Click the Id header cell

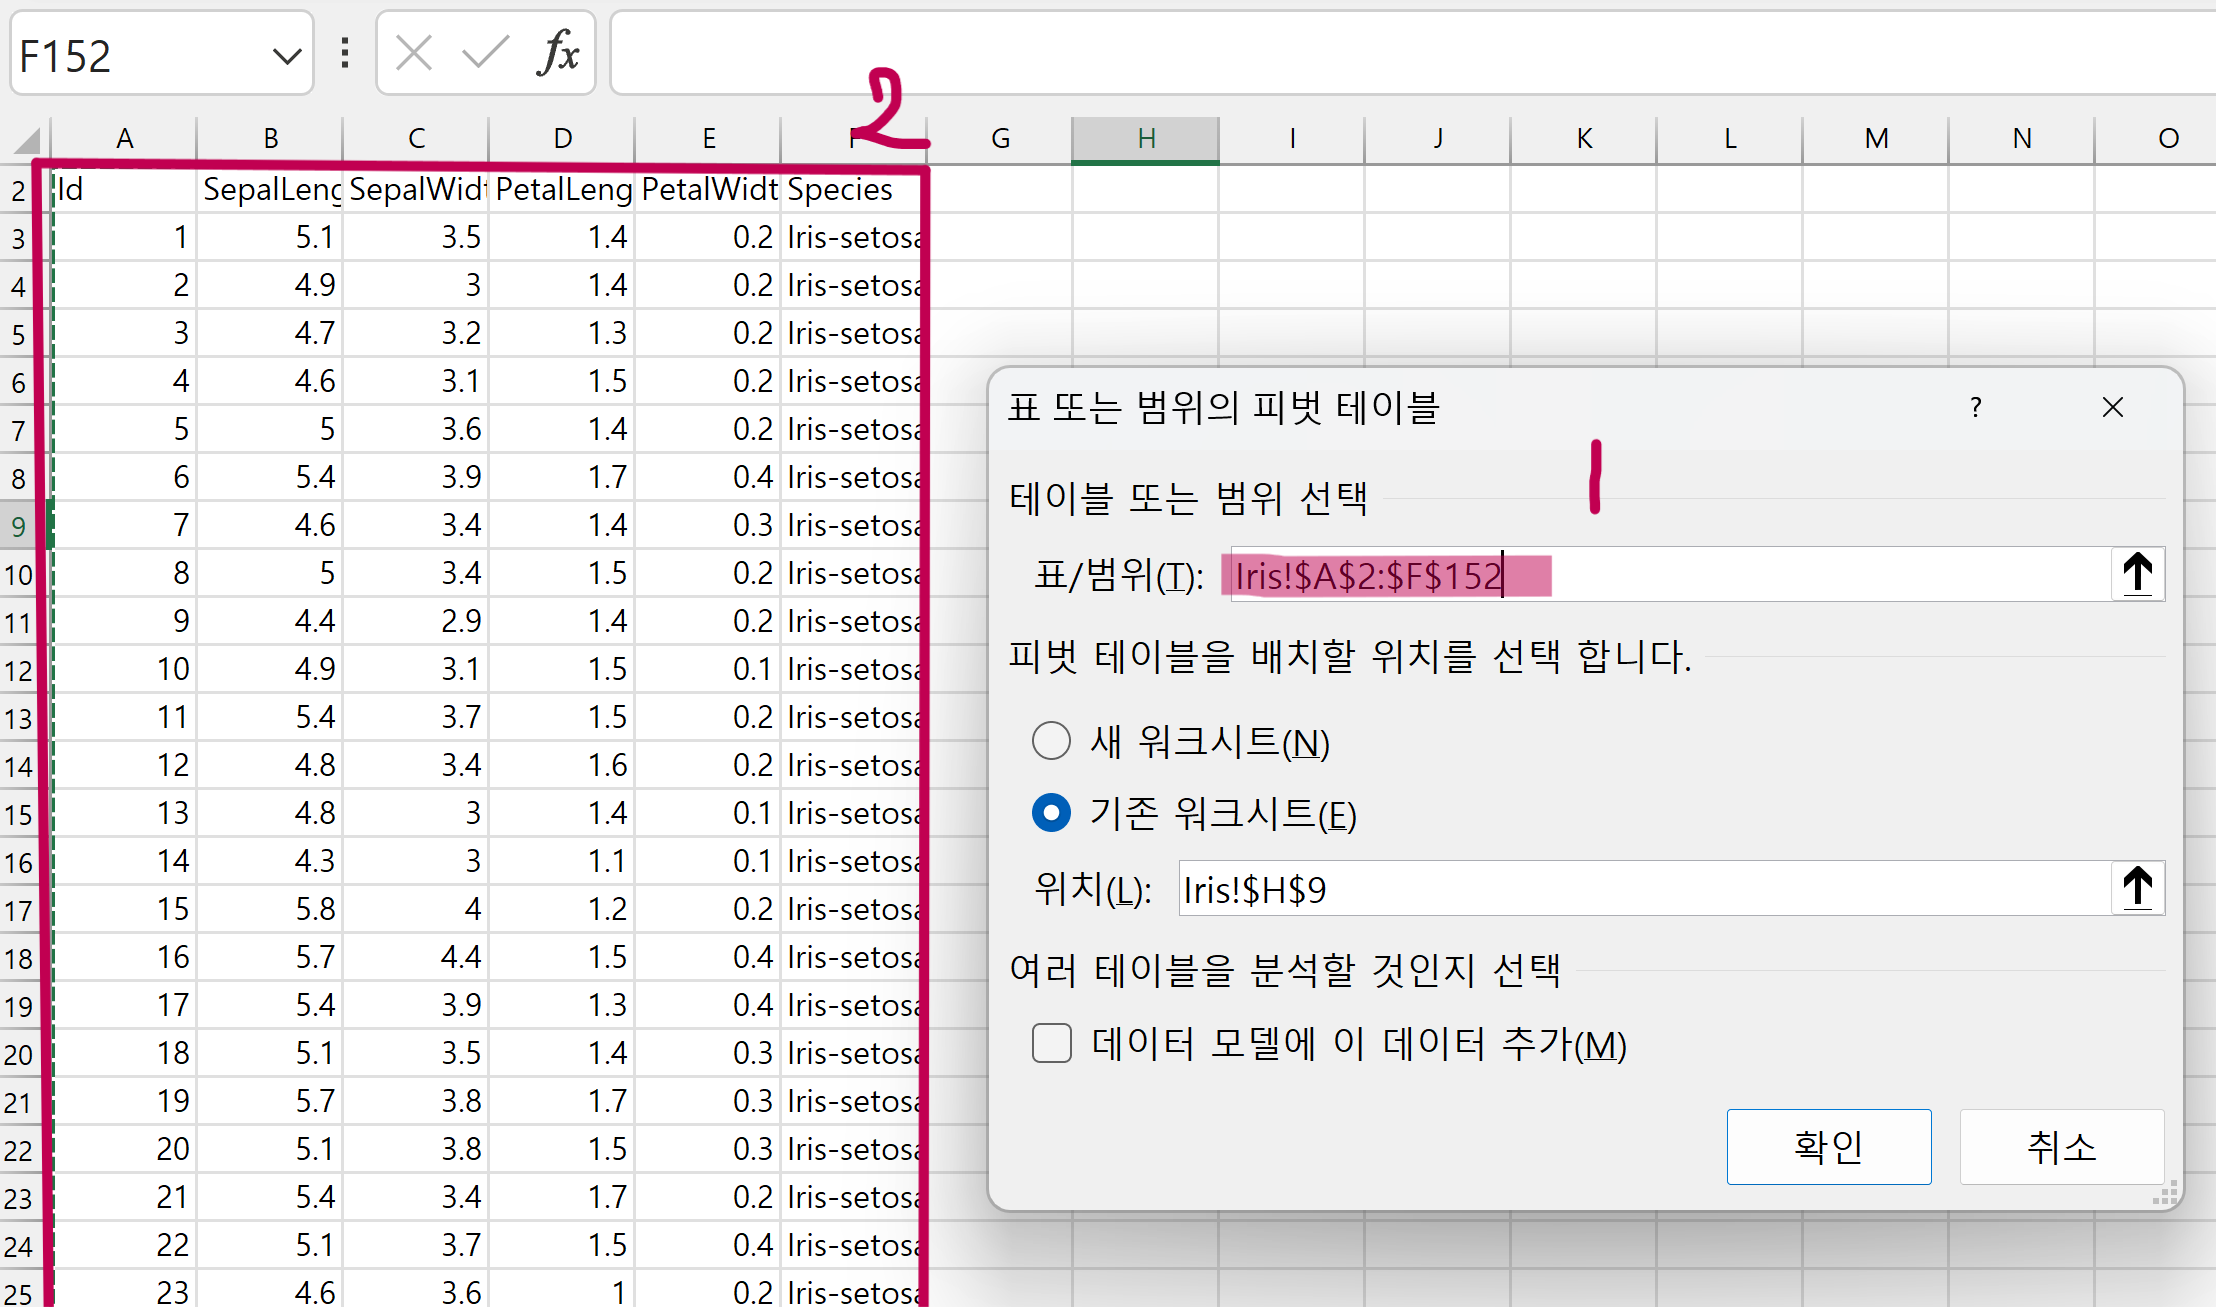tap(124, 189)
